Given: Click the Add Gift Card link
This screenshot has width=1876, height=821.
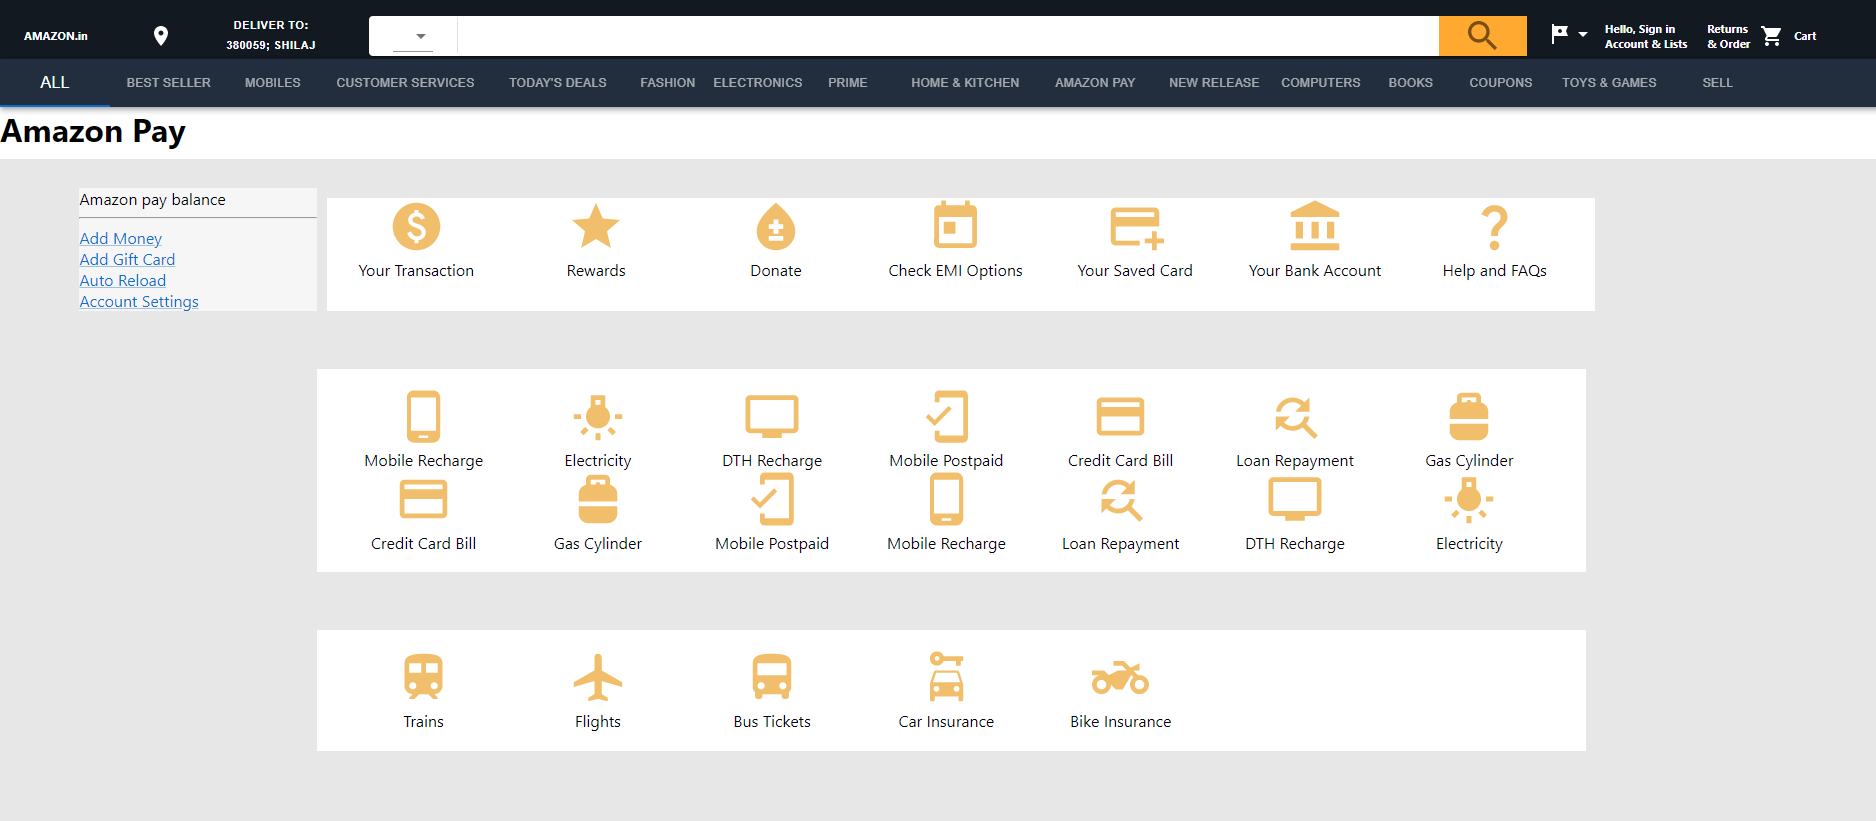Looking at the screenshot, I should (x=127, y=259).
